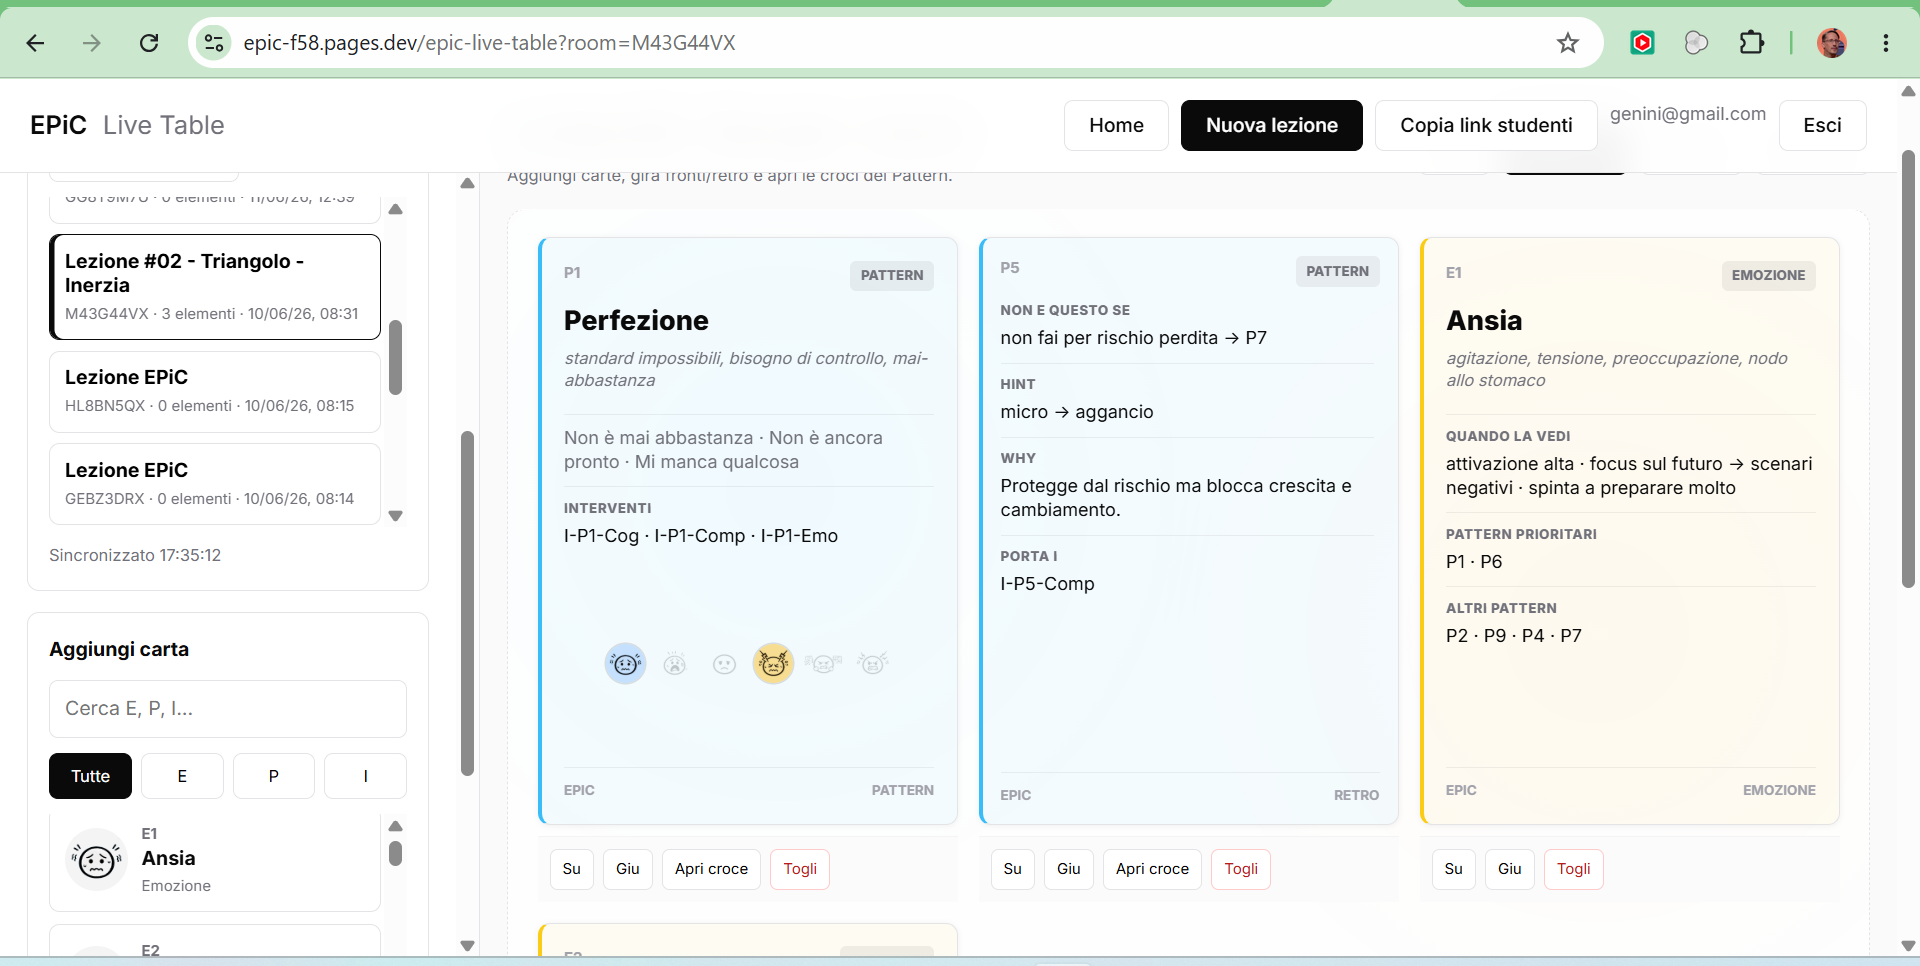This screenshot has width=1920, height=966.
Task: Bookmark this page with the star icon
Action: pyautogui.click(x=1568, y=43)
